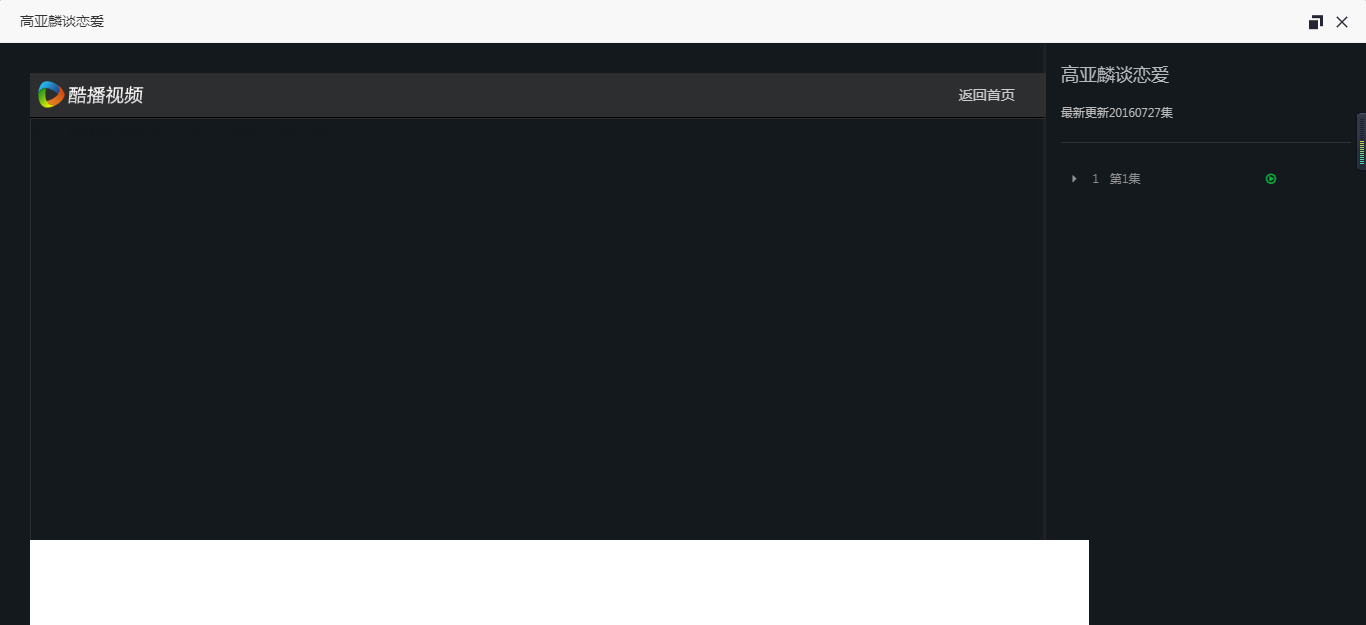
Task: Click the empty space in the 酷播视频 header bar
Action: click(550, 95)
